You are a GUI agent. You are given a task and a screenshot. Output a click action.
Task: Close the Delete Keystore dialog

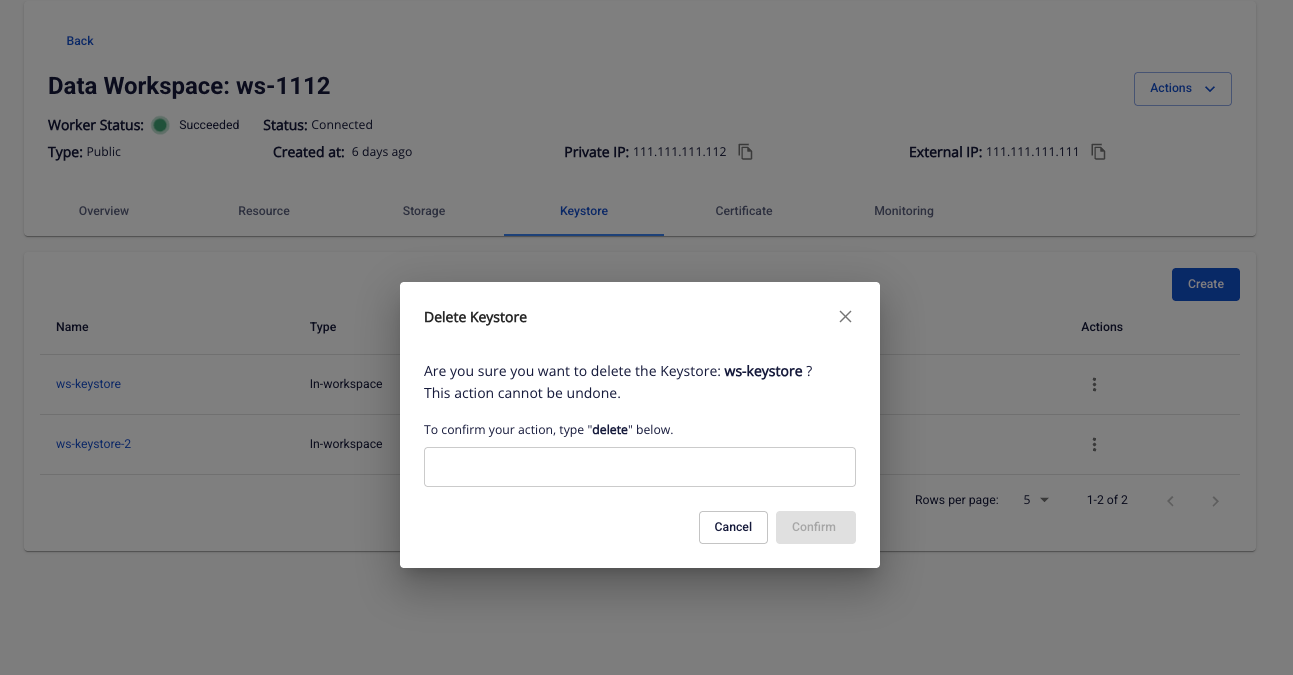pyautogui.click(x=845, y=317)
